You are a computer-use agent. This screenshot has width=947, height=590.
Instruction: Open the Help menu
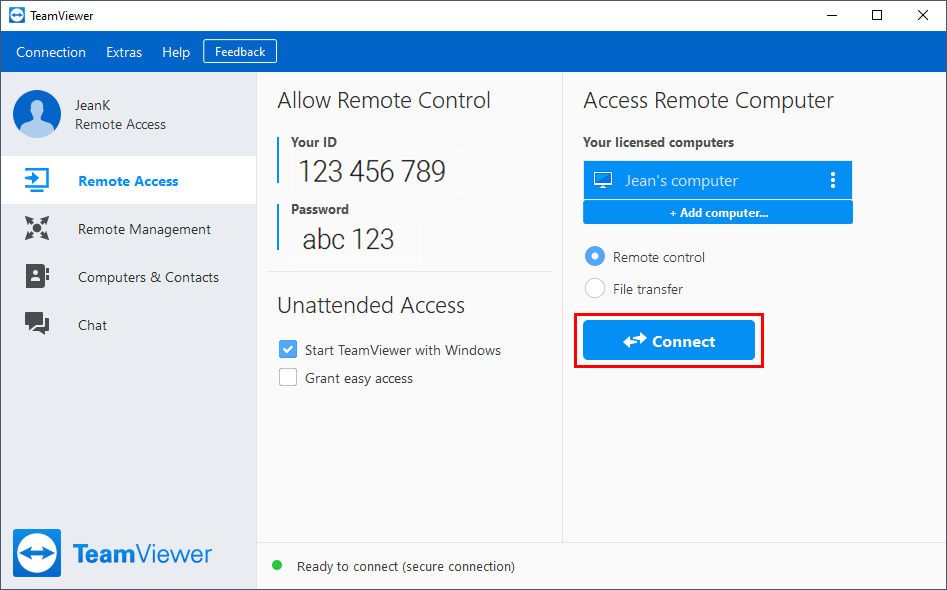pos(176,52)
